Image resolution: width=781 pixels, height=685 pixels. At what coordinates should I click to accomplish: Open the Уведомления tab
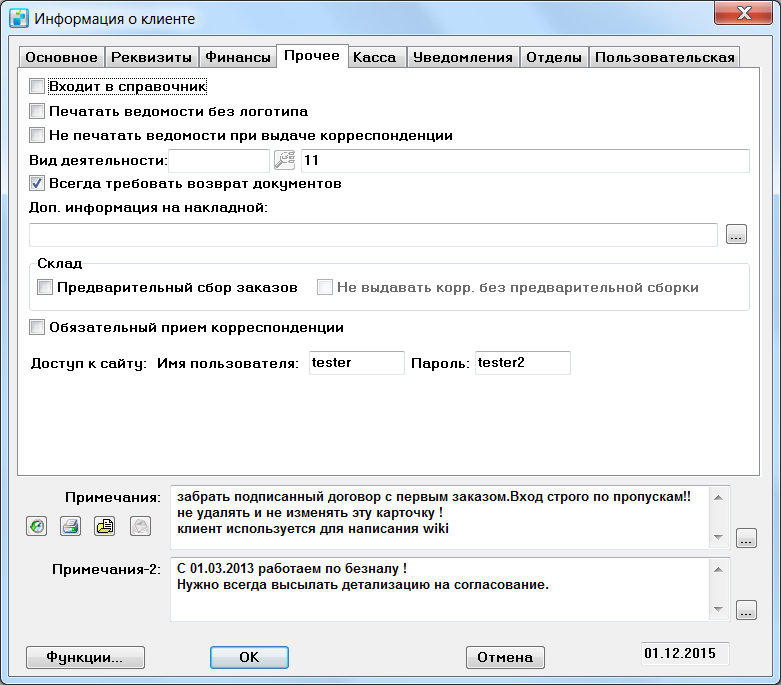(x=463, y=57)
